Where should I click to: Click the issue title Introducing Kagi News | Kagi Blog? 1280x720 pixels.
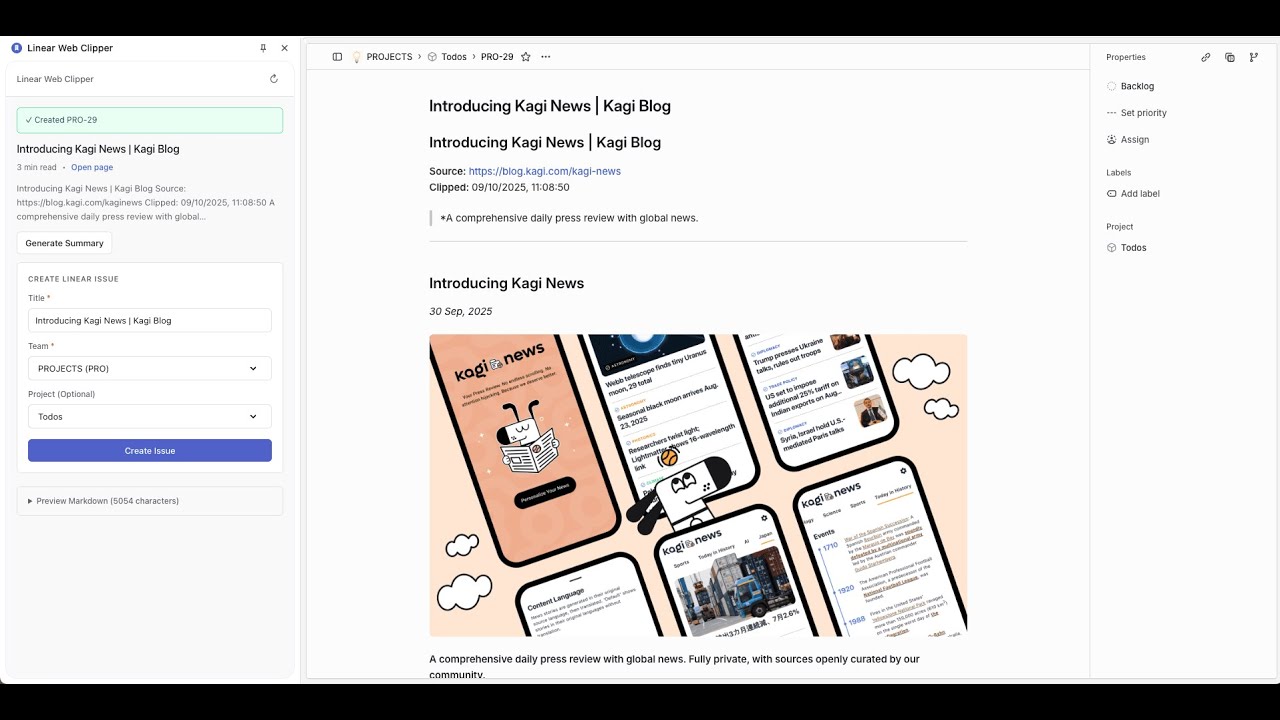coord(550,106)
